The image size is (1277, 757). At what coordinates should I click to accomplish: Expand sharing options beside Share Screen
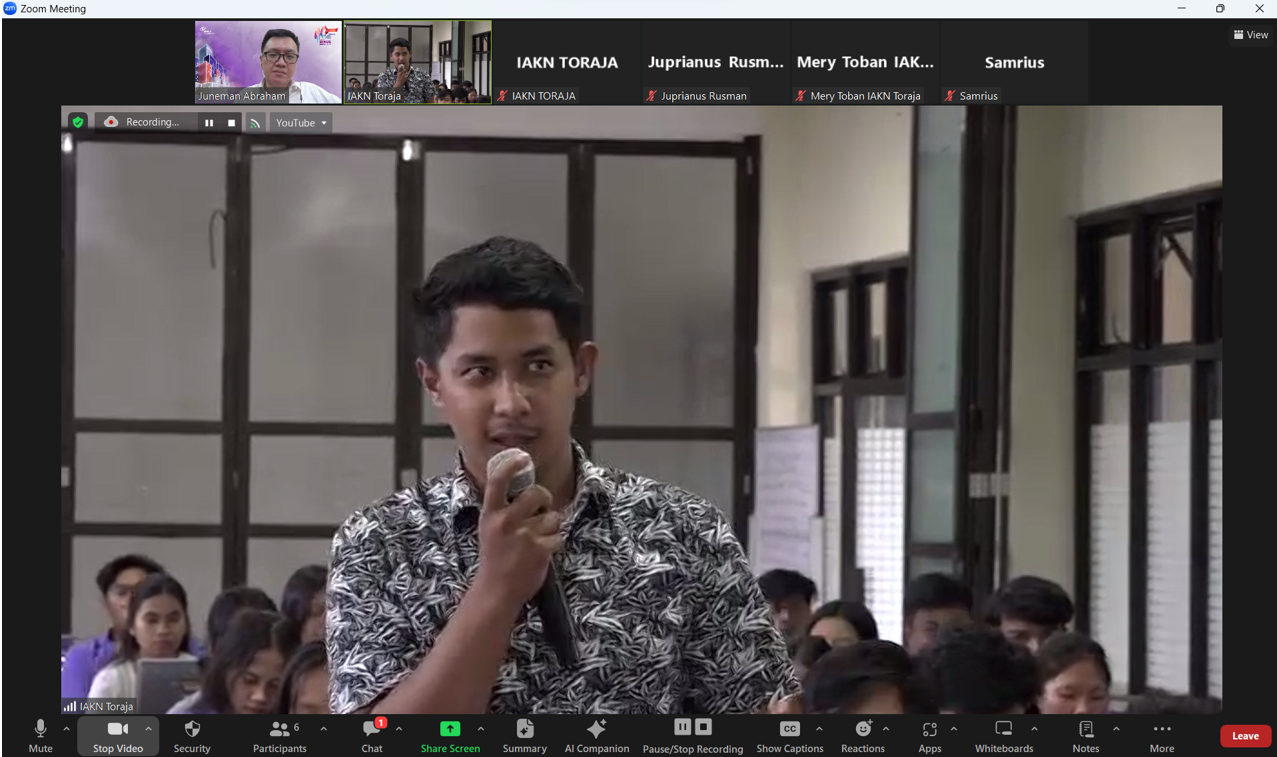(480, 729)
